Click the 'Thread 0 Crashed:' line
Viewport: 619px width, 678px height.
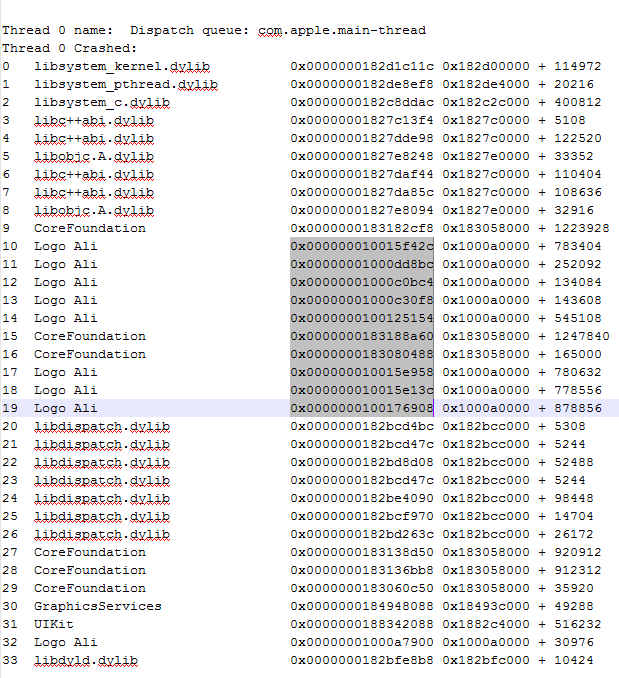tap(70, 48)
